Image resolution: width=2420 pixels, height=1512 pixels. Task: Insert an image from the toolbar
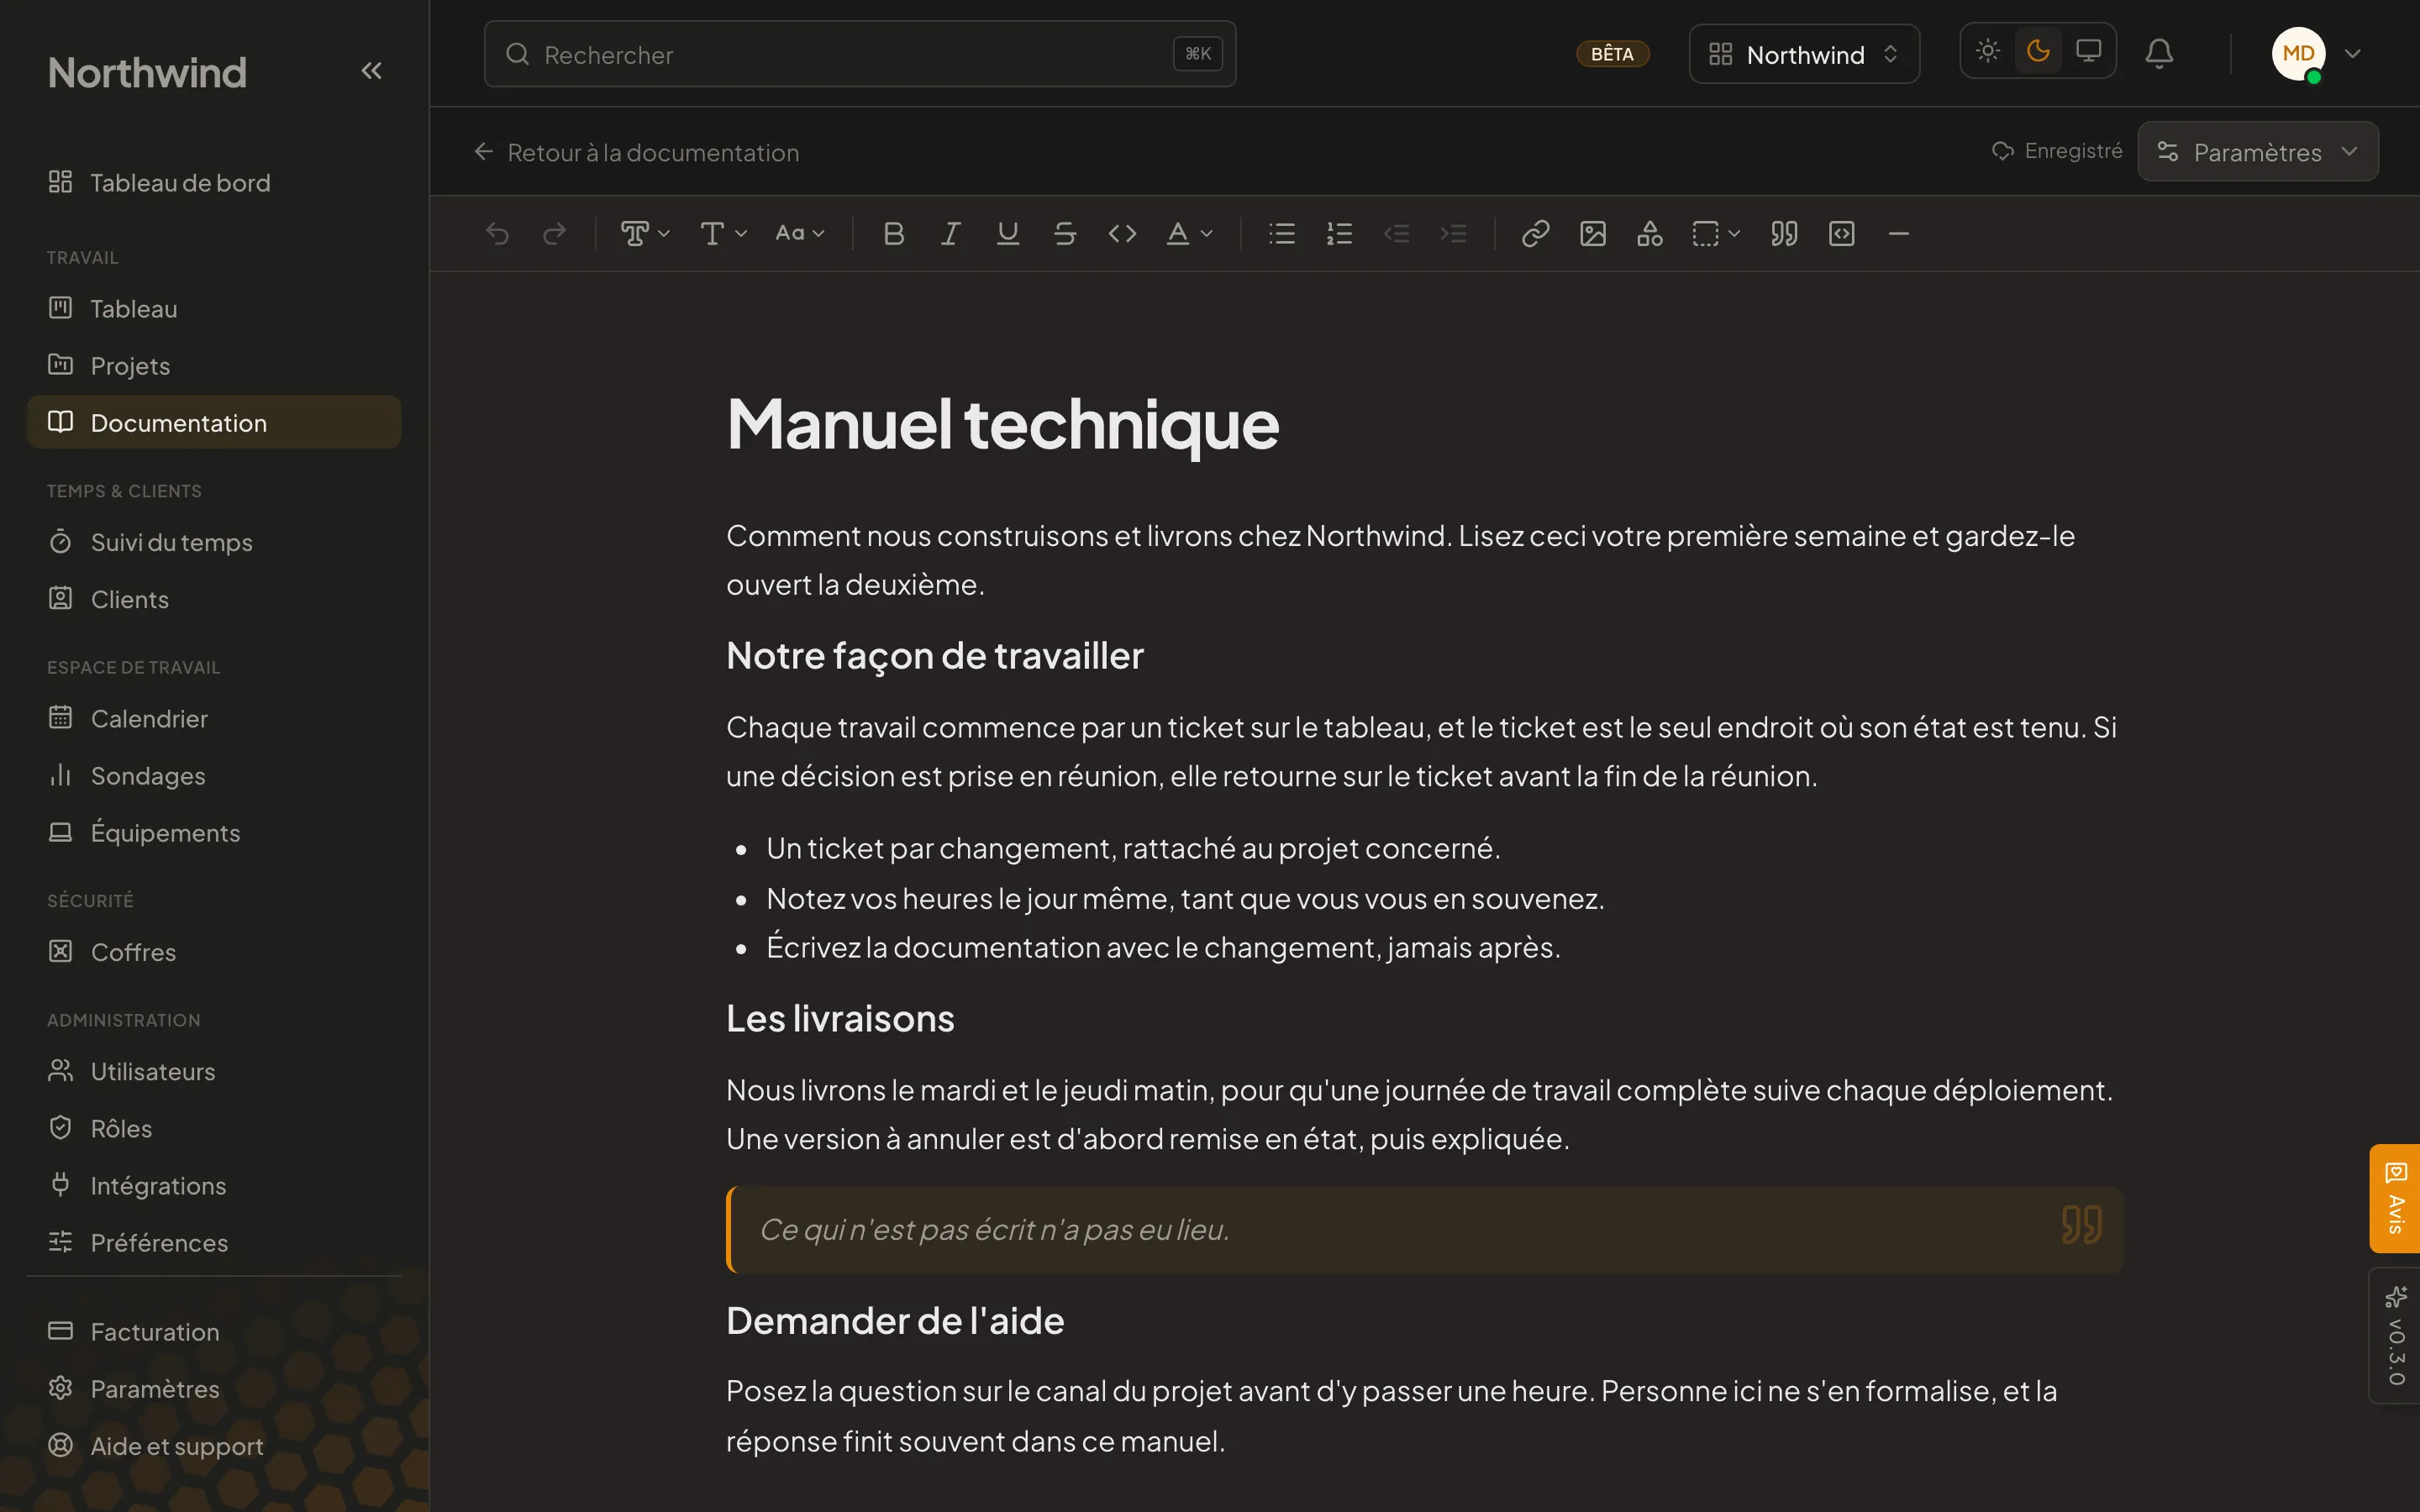coord(1593,234)
